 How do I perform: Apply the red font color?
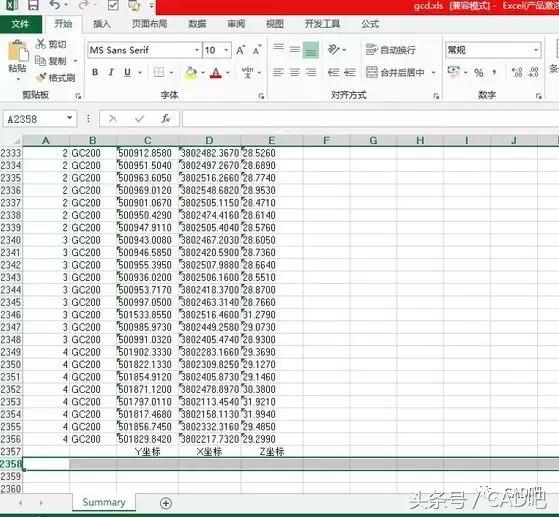pos(216,73)
